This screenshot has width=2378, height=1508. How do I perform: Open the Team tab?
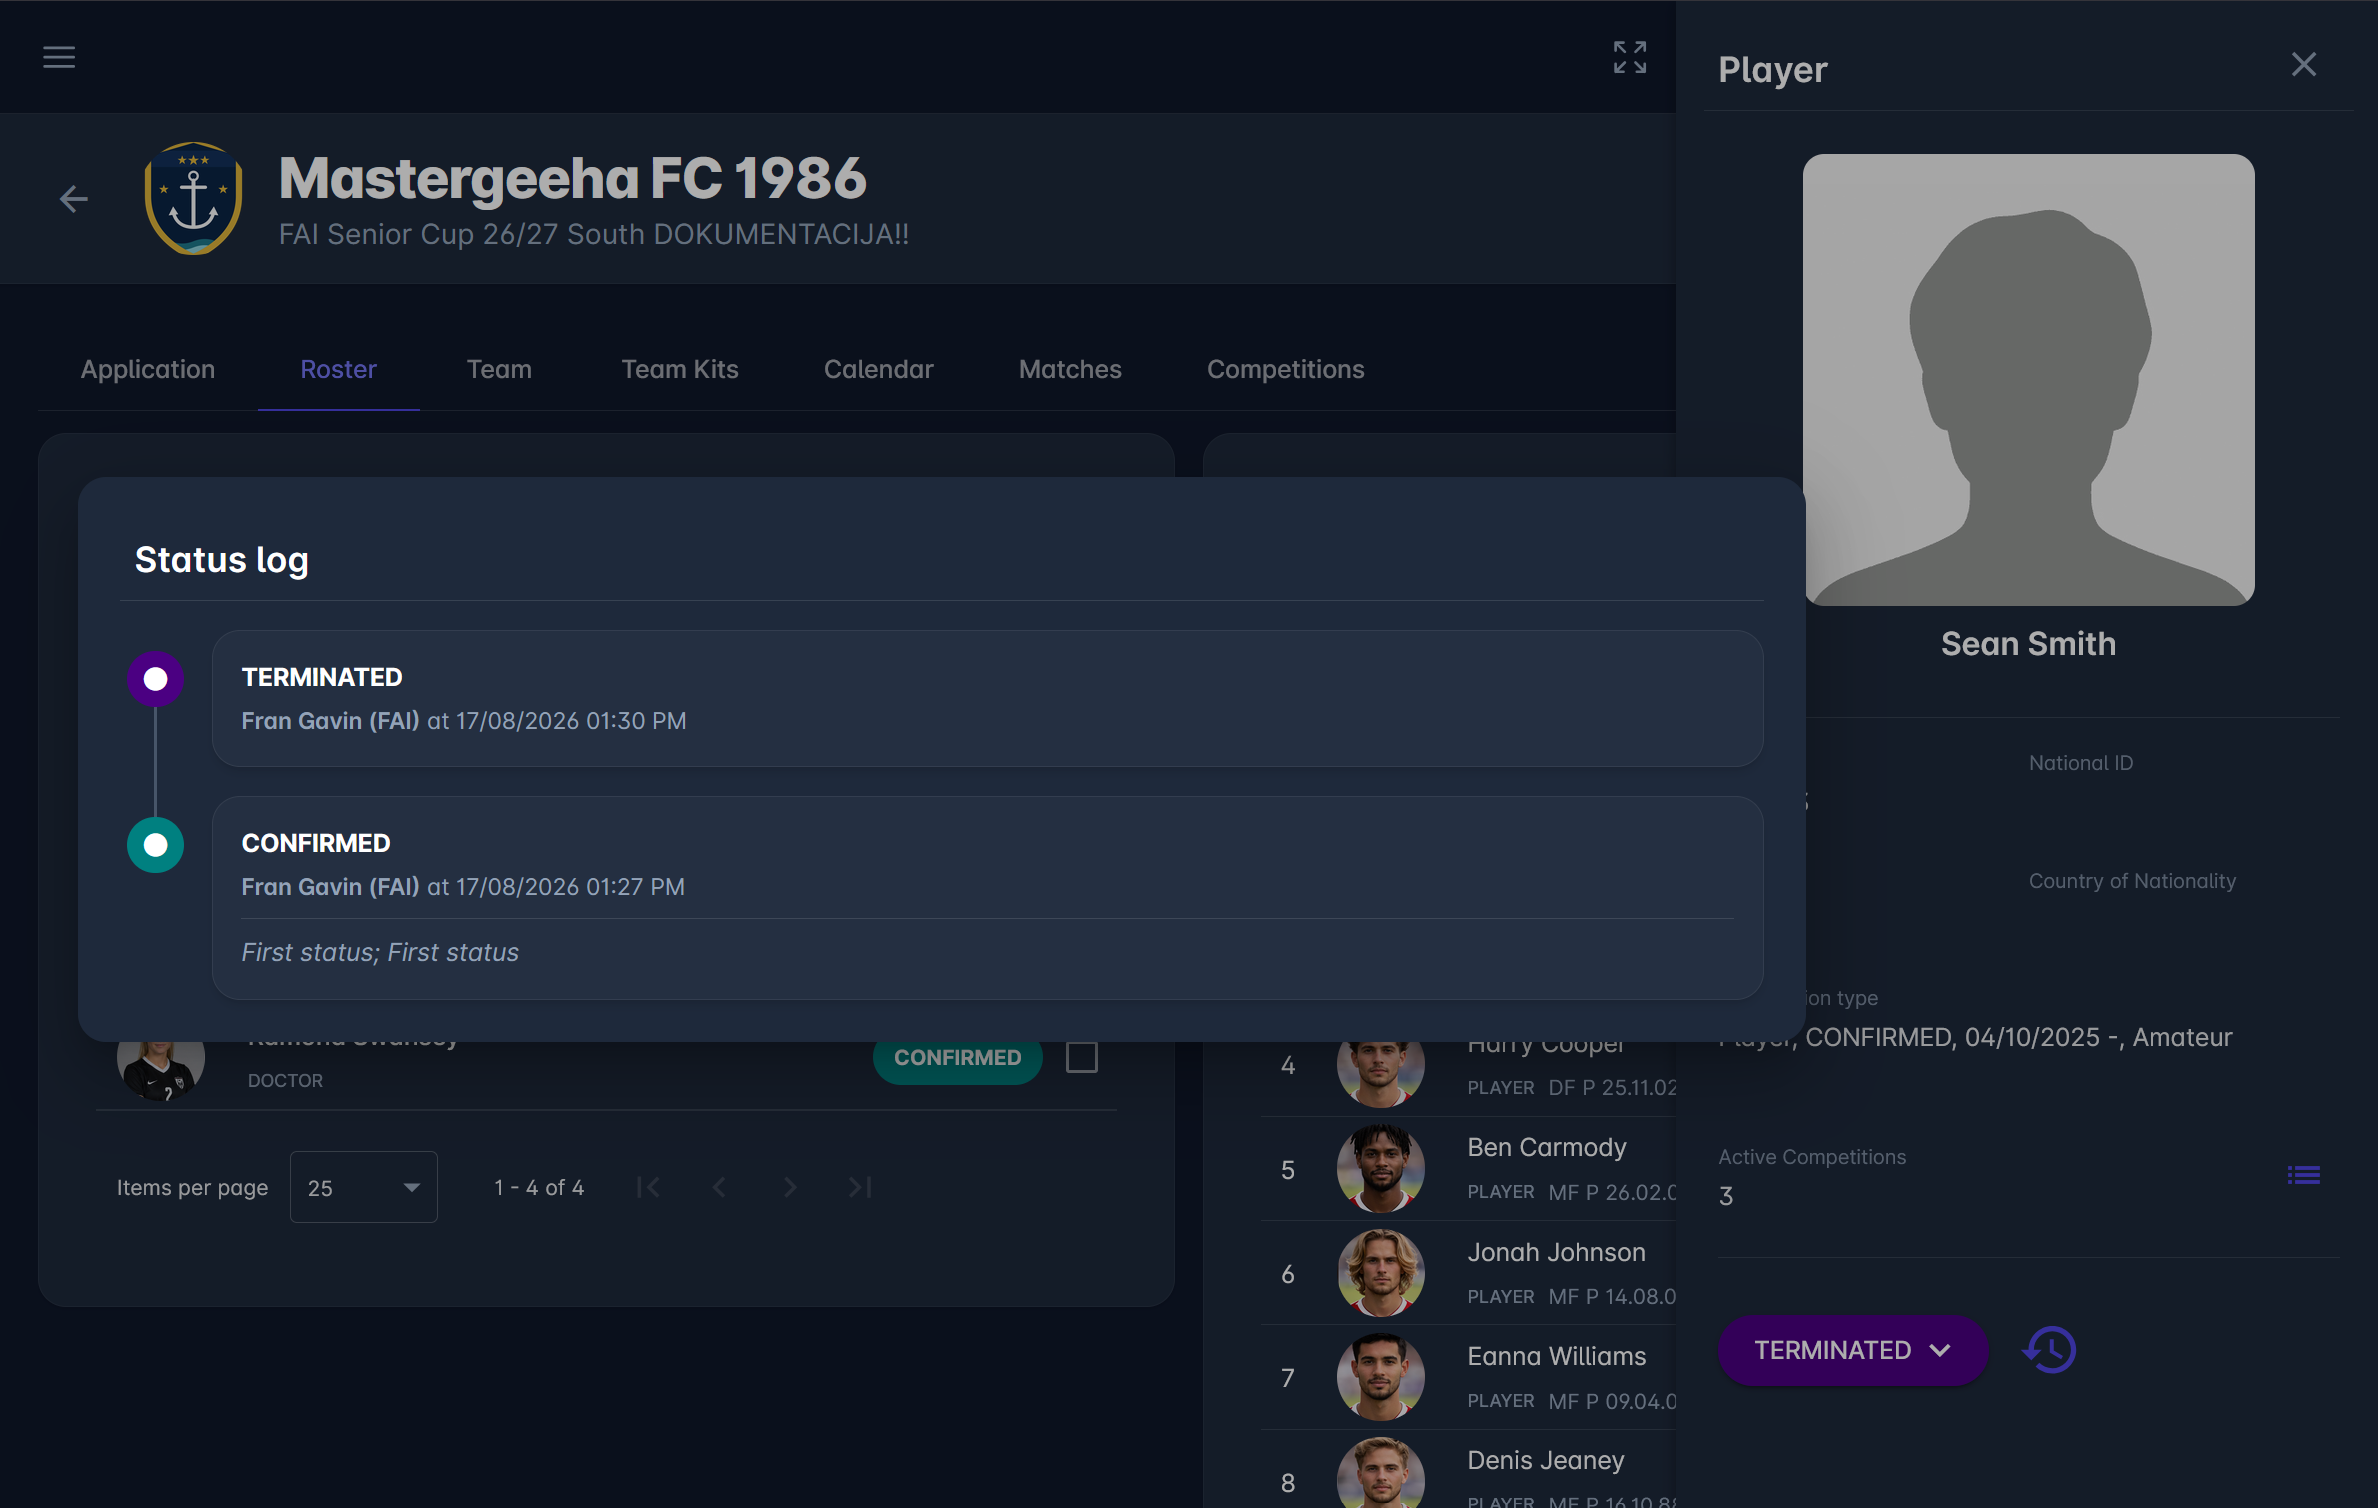point(499,369)
